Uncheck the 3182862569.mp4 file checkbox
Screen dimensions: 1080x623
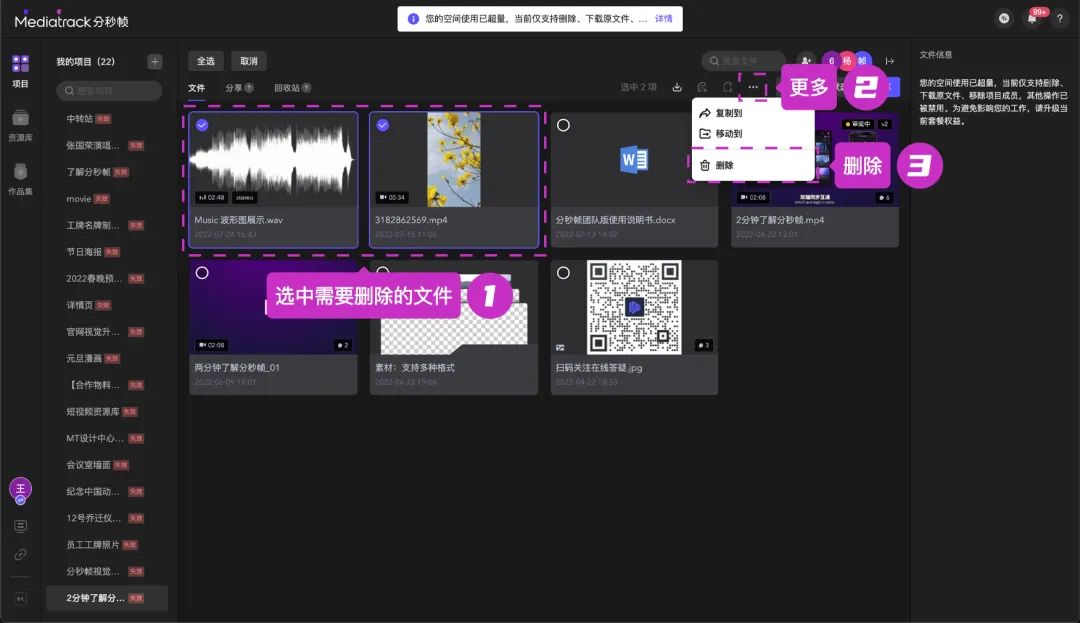click(x=382, y=125)
